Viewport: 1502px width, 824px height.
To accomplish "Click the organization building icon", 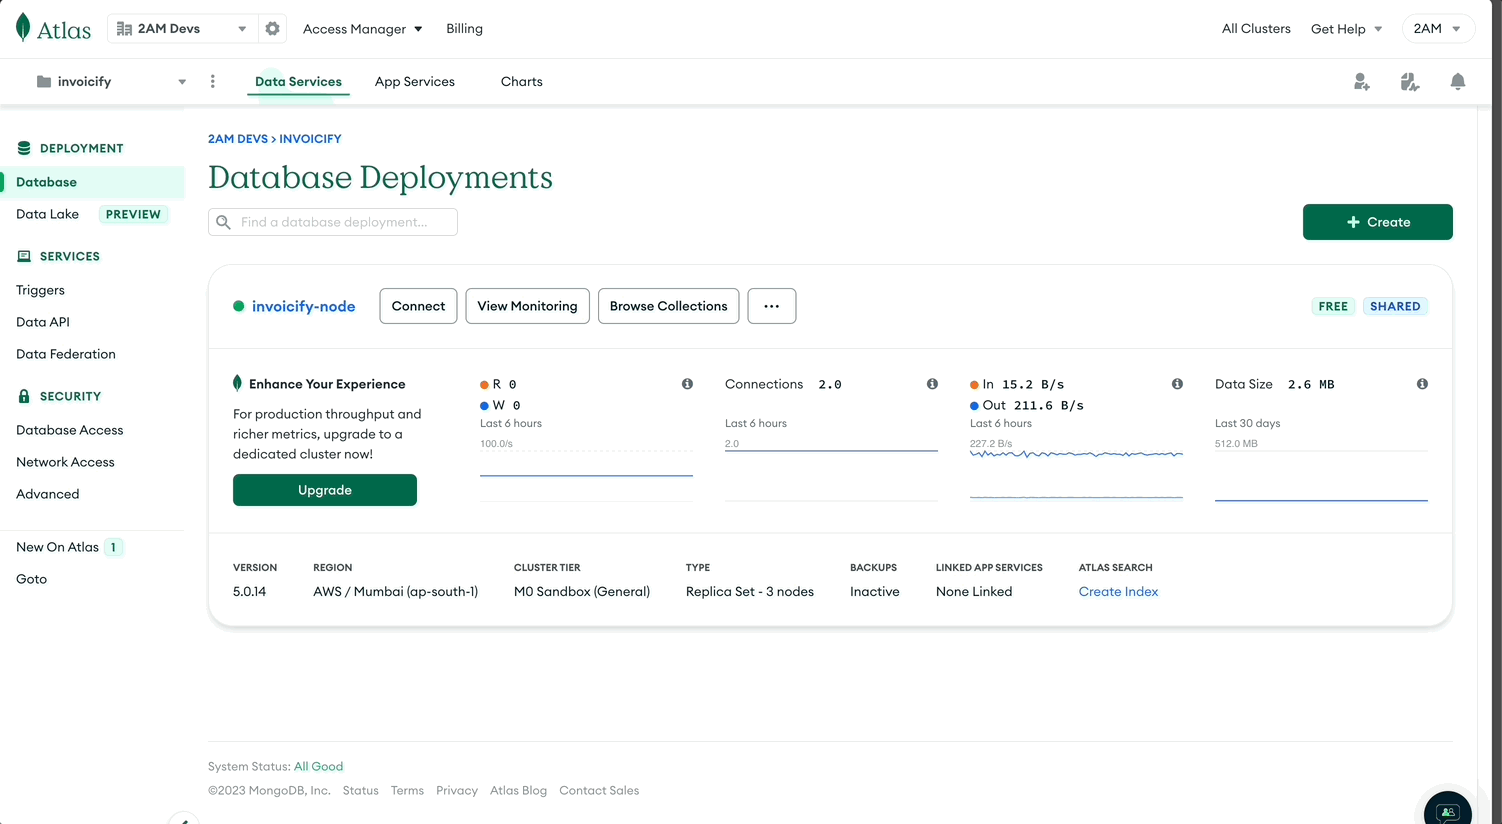I will 124,29.
